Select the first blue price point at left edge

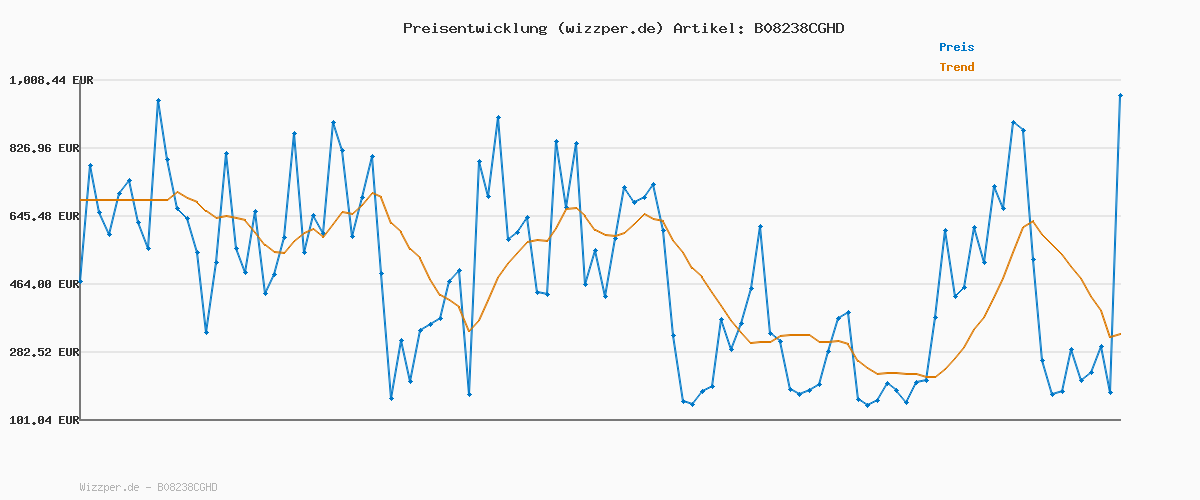pos(80,283)
